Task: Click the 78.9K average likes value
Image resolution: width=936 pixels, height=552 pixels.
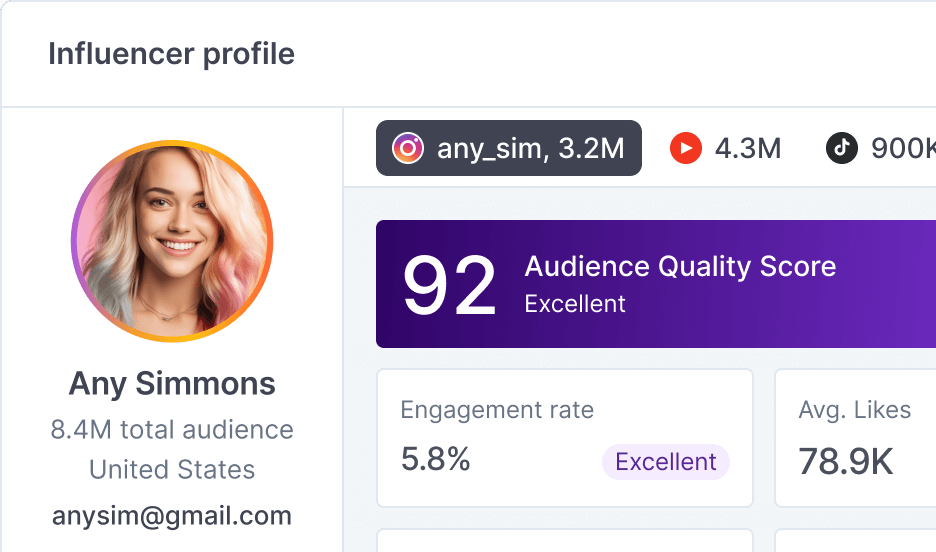Action: [845, 462]
